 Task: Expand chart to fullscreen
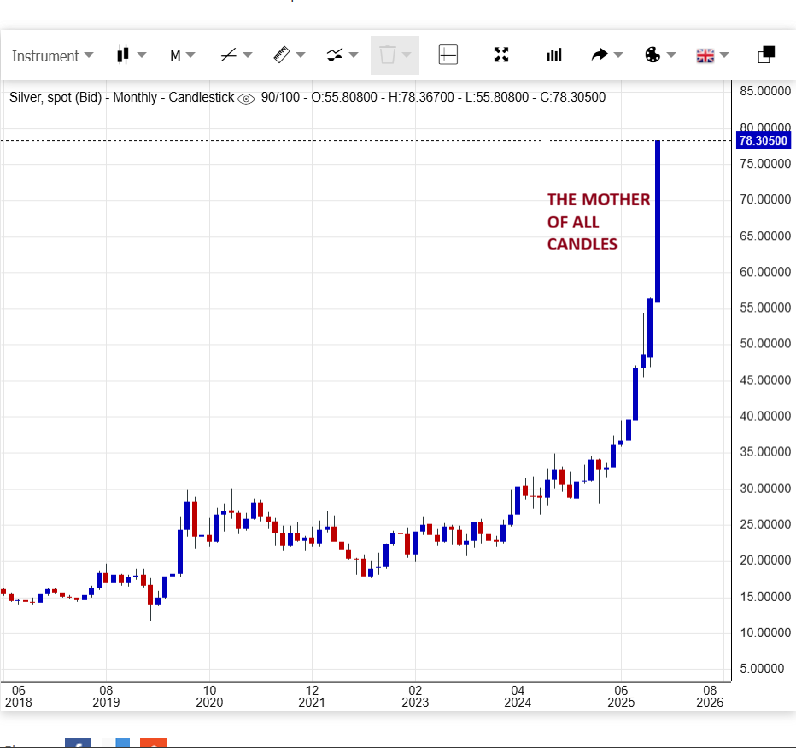[x=502, y=56]
